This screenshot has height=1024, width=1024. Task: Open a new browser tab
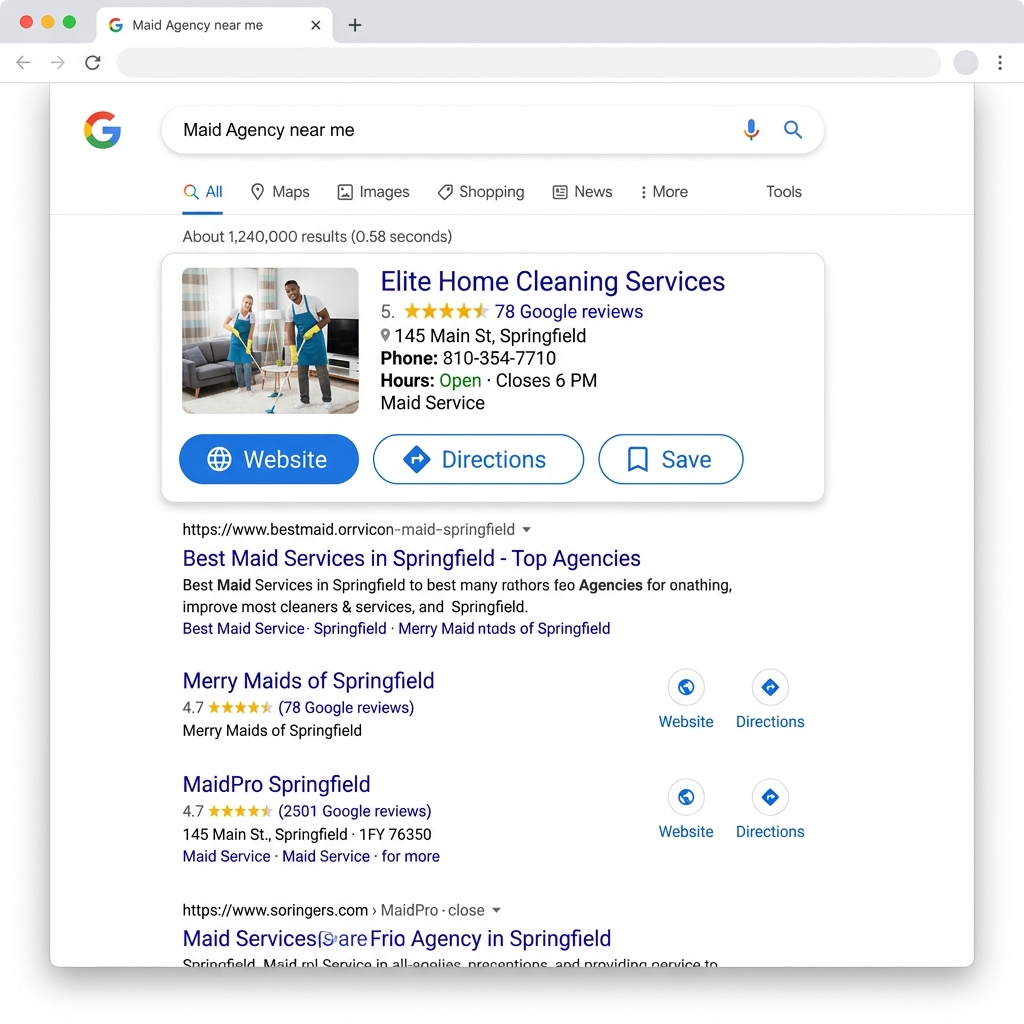355,25
